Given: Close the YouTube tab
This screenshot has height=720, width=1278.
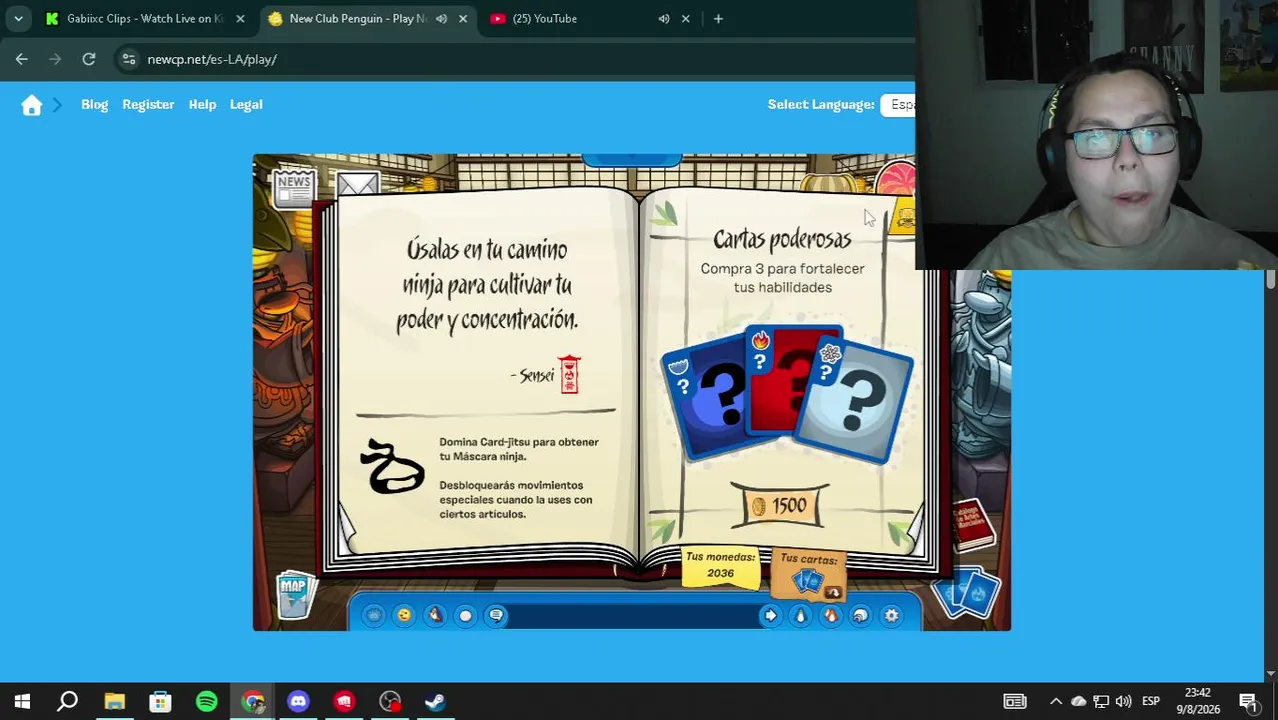Looking at the screenshot, I should coord(685,18).
